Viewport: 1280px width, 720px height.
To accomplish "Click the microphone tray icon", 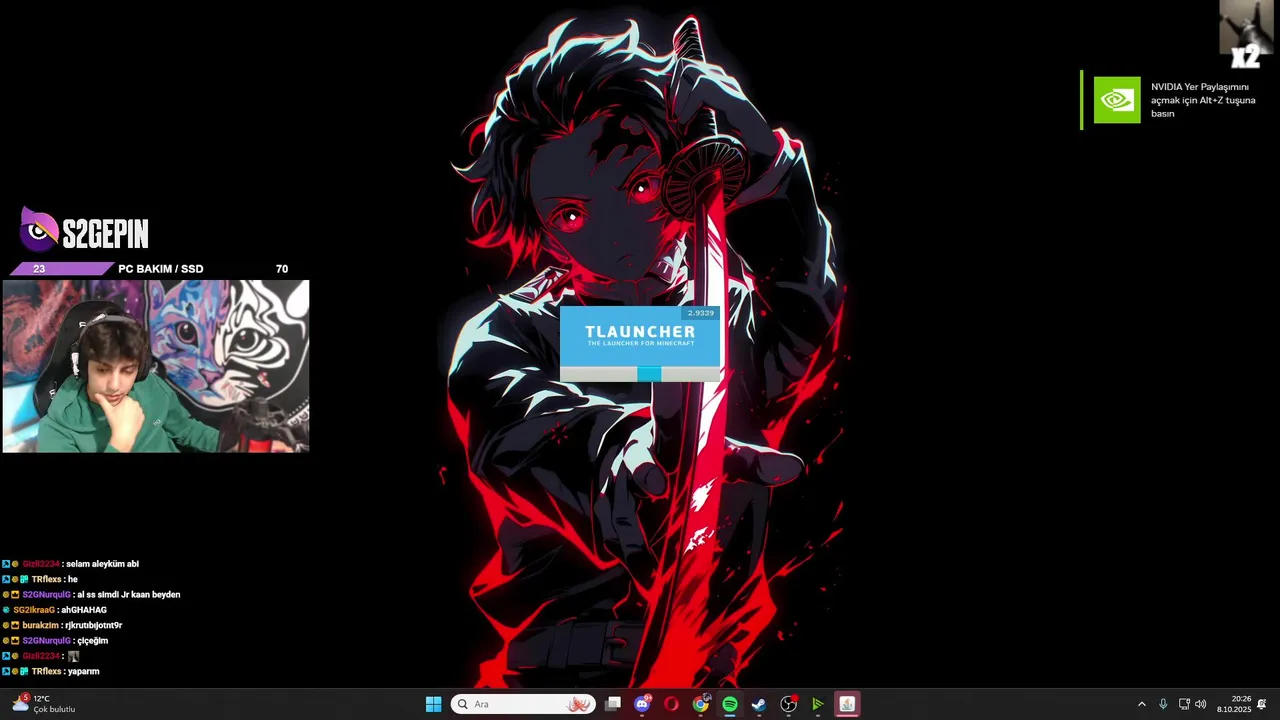I will tap(1163, 704).
